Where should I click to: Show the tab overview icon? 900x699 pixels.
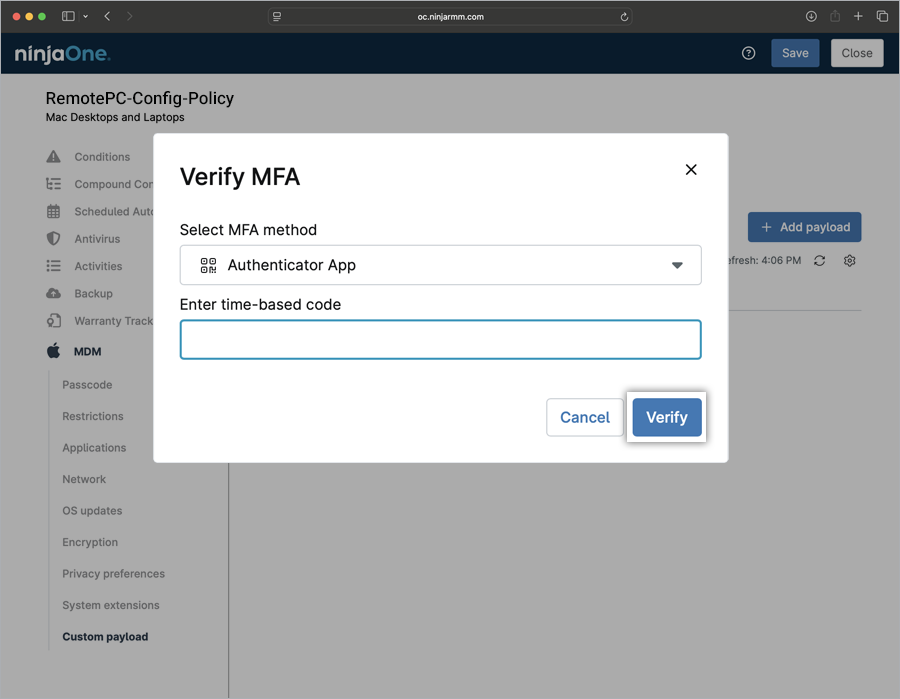click(882, 17)
